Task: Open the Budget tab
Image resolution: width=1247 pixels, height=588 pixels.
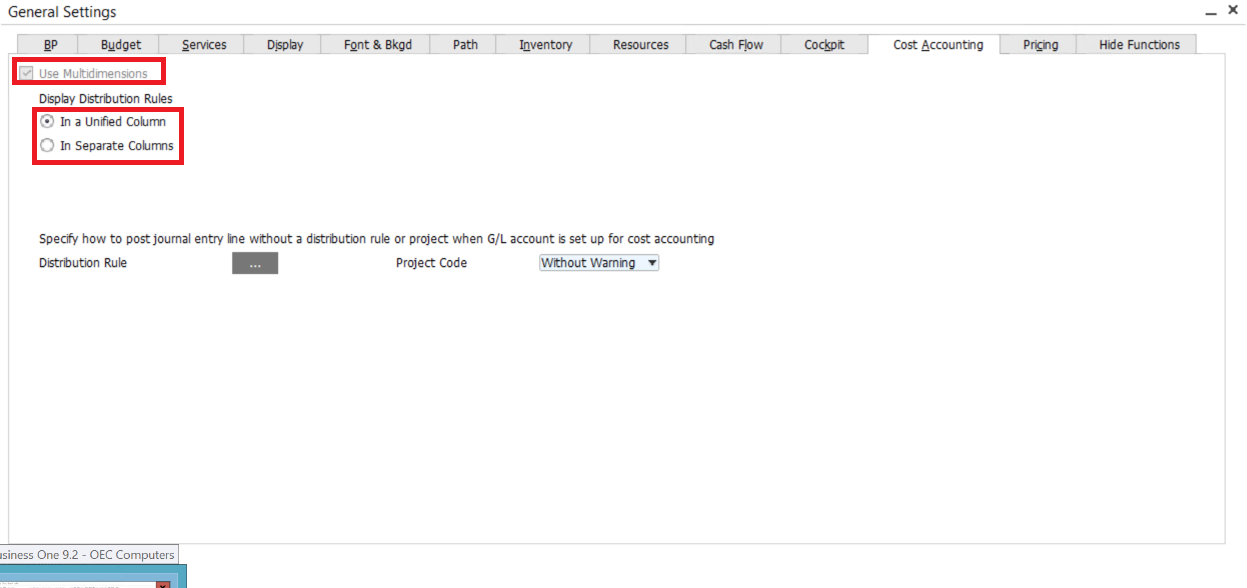Action: point(121,45)
